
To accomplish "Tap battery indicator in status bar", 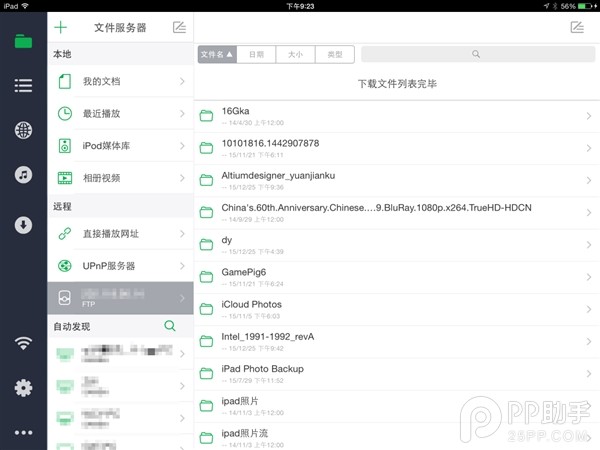I will [587, 6].
